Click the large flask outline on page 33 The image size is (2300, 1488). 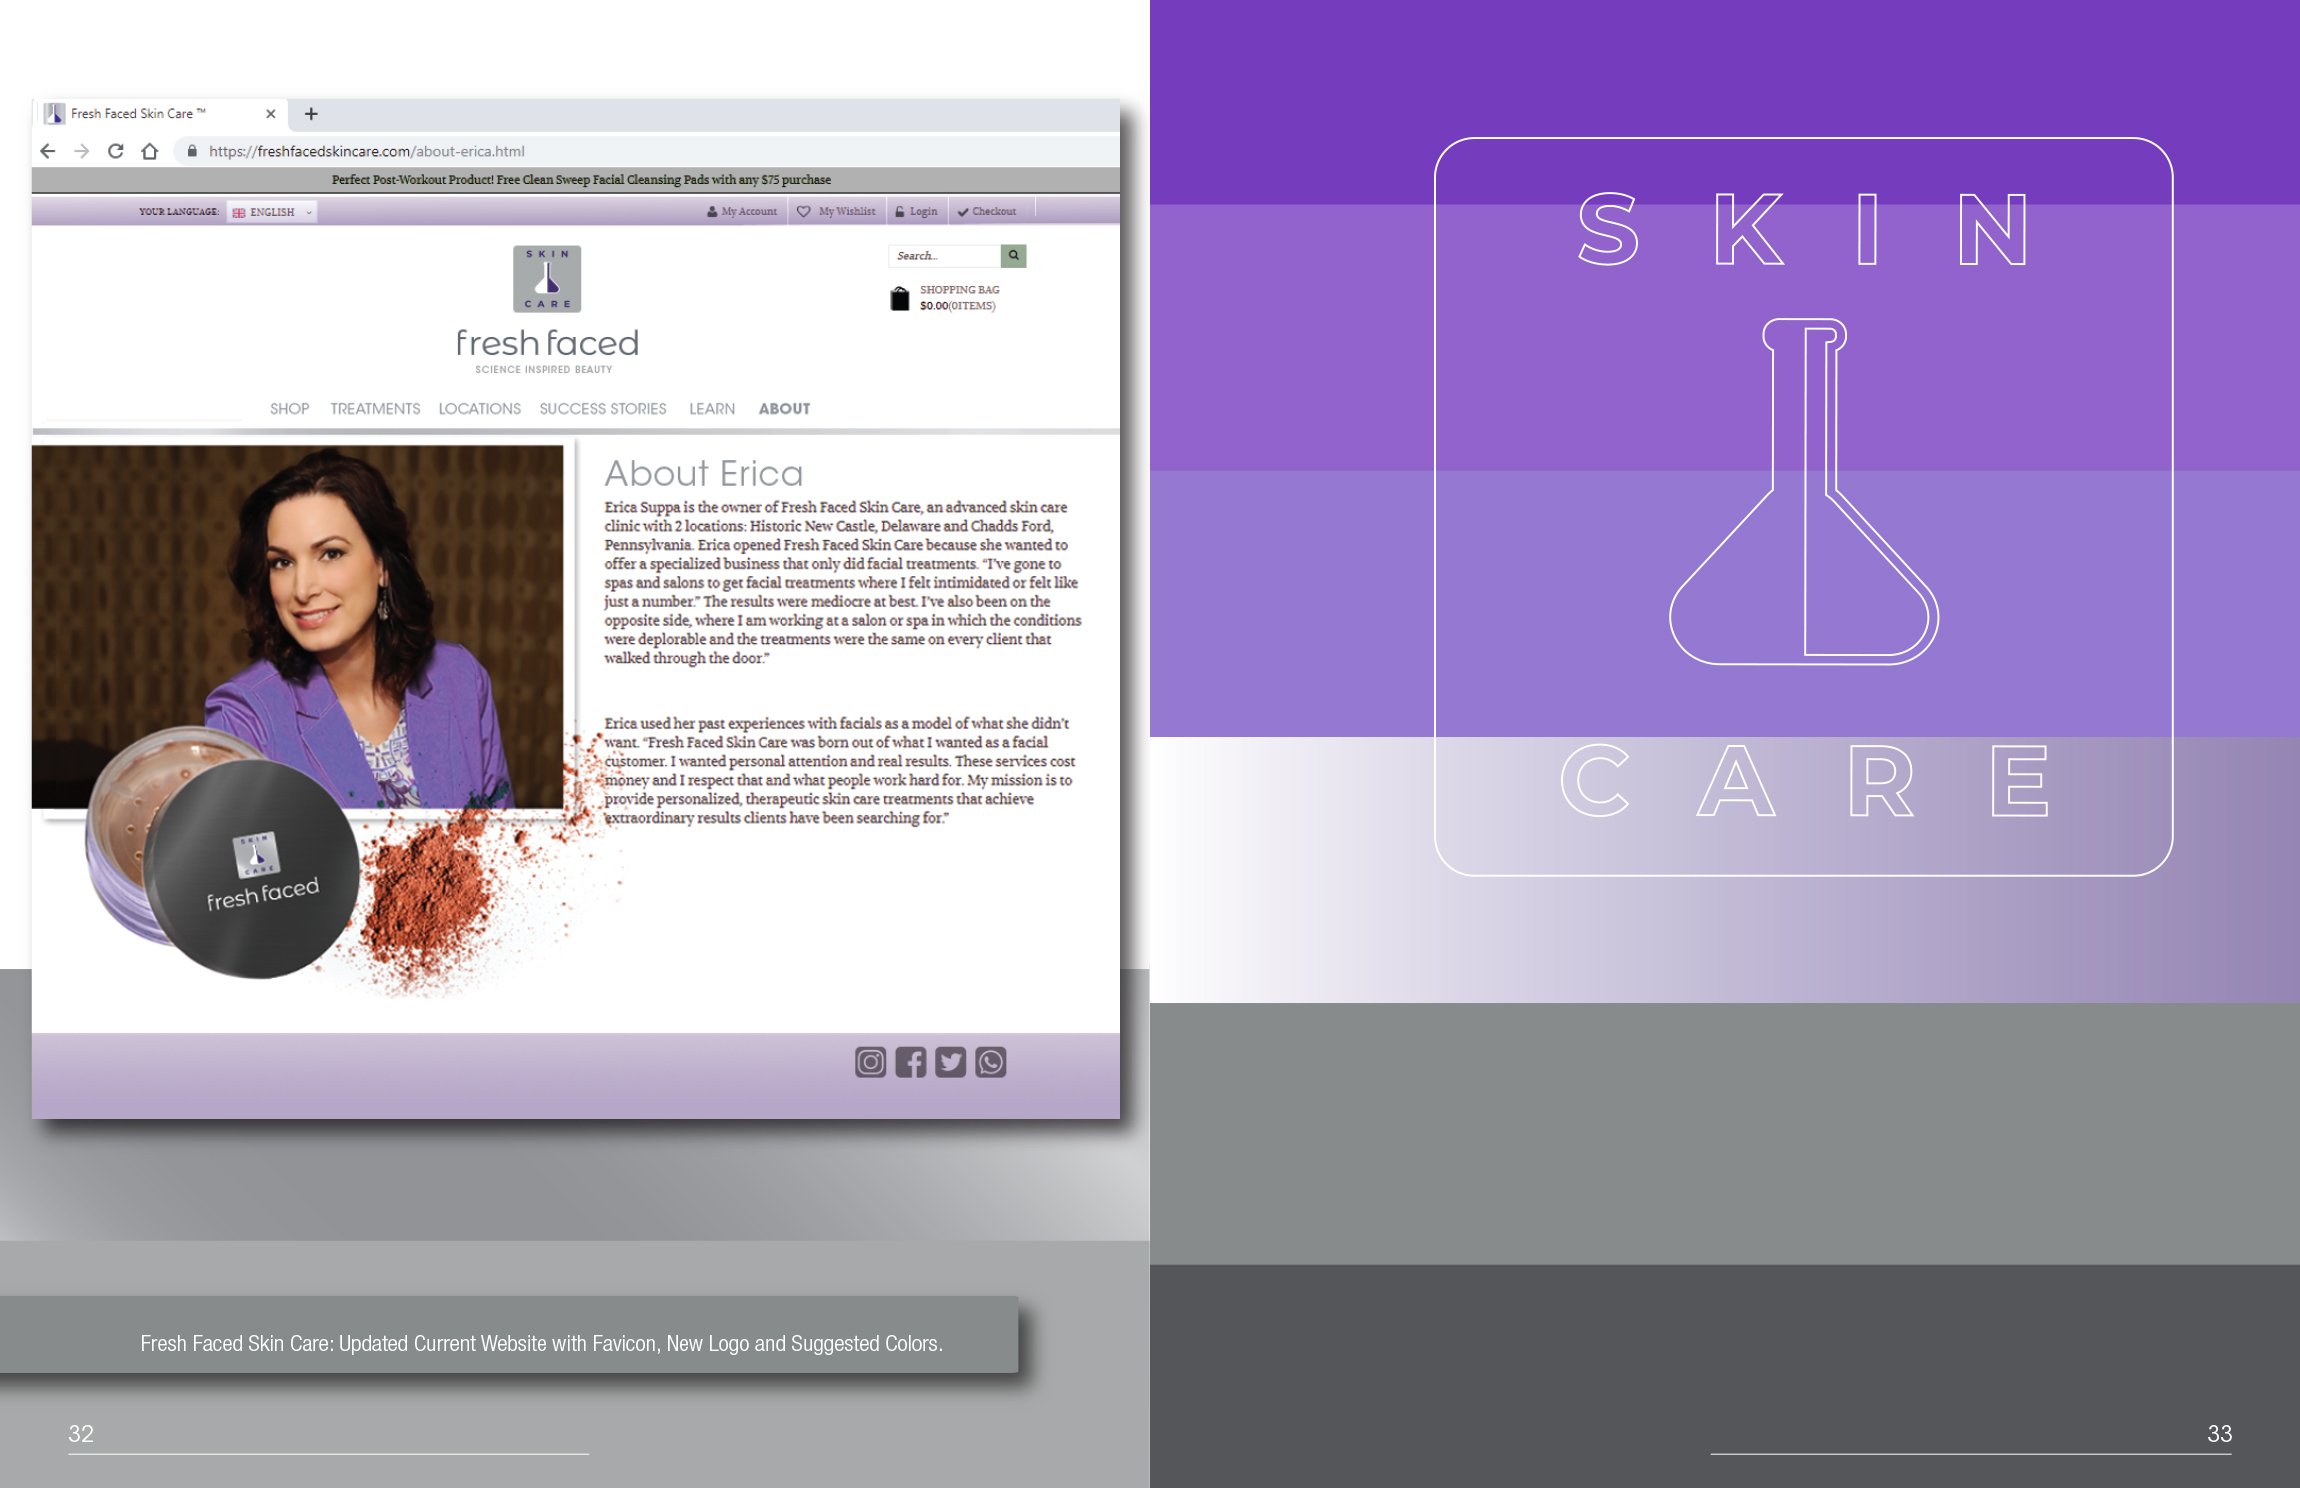(x=1804, y=491)
